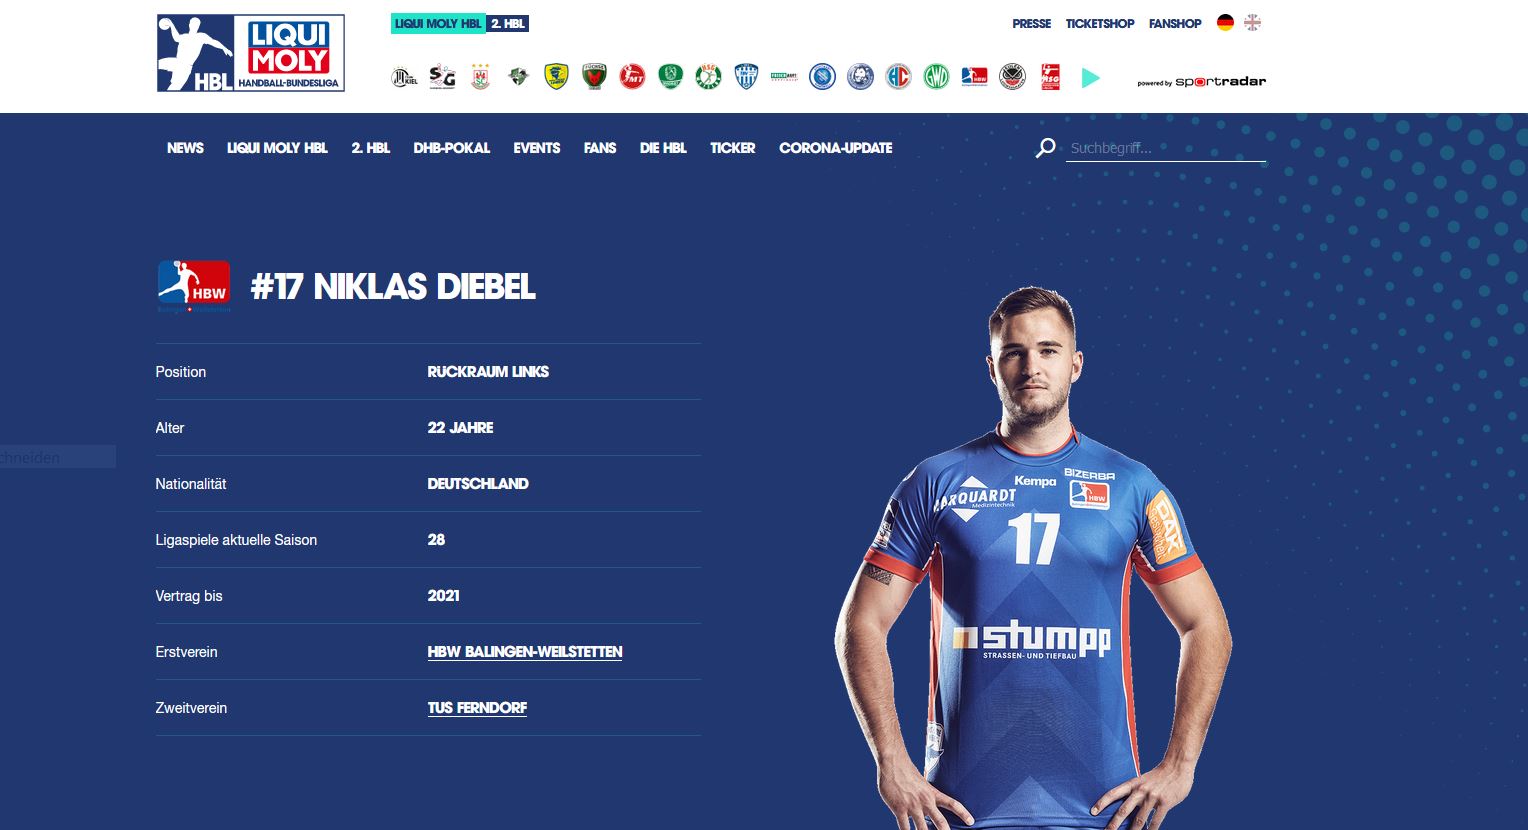Click the search magnifier icon

coord(1046,148)
